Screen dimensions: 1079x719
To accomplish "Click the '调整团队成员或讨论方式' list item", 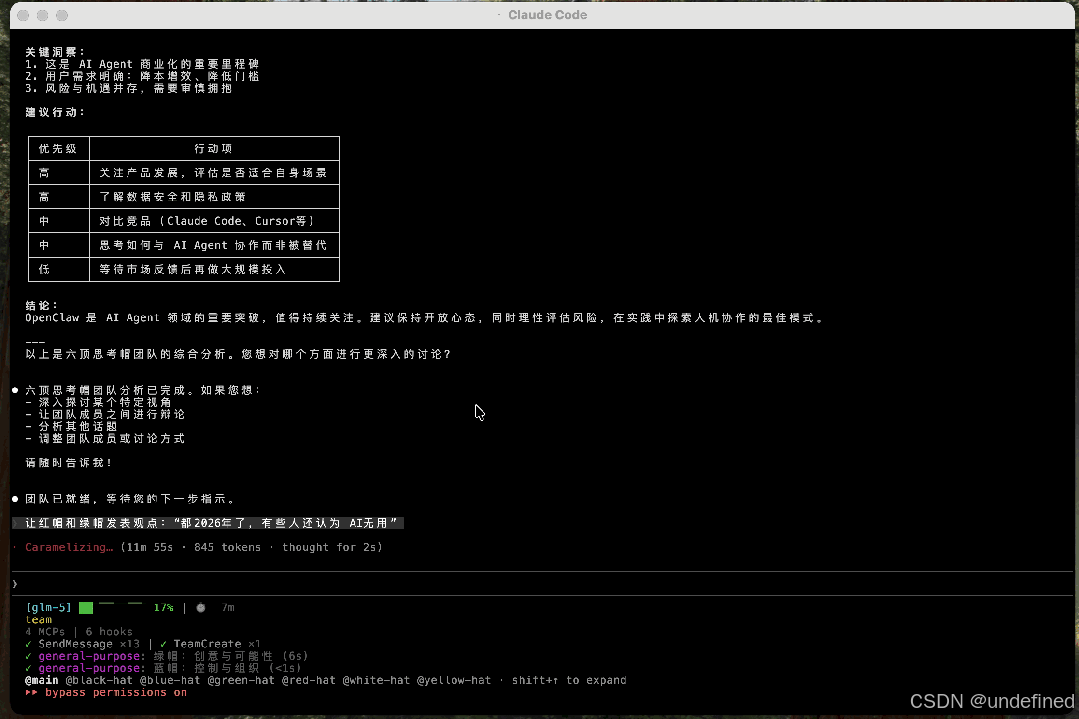I will [x=105, y=438].
